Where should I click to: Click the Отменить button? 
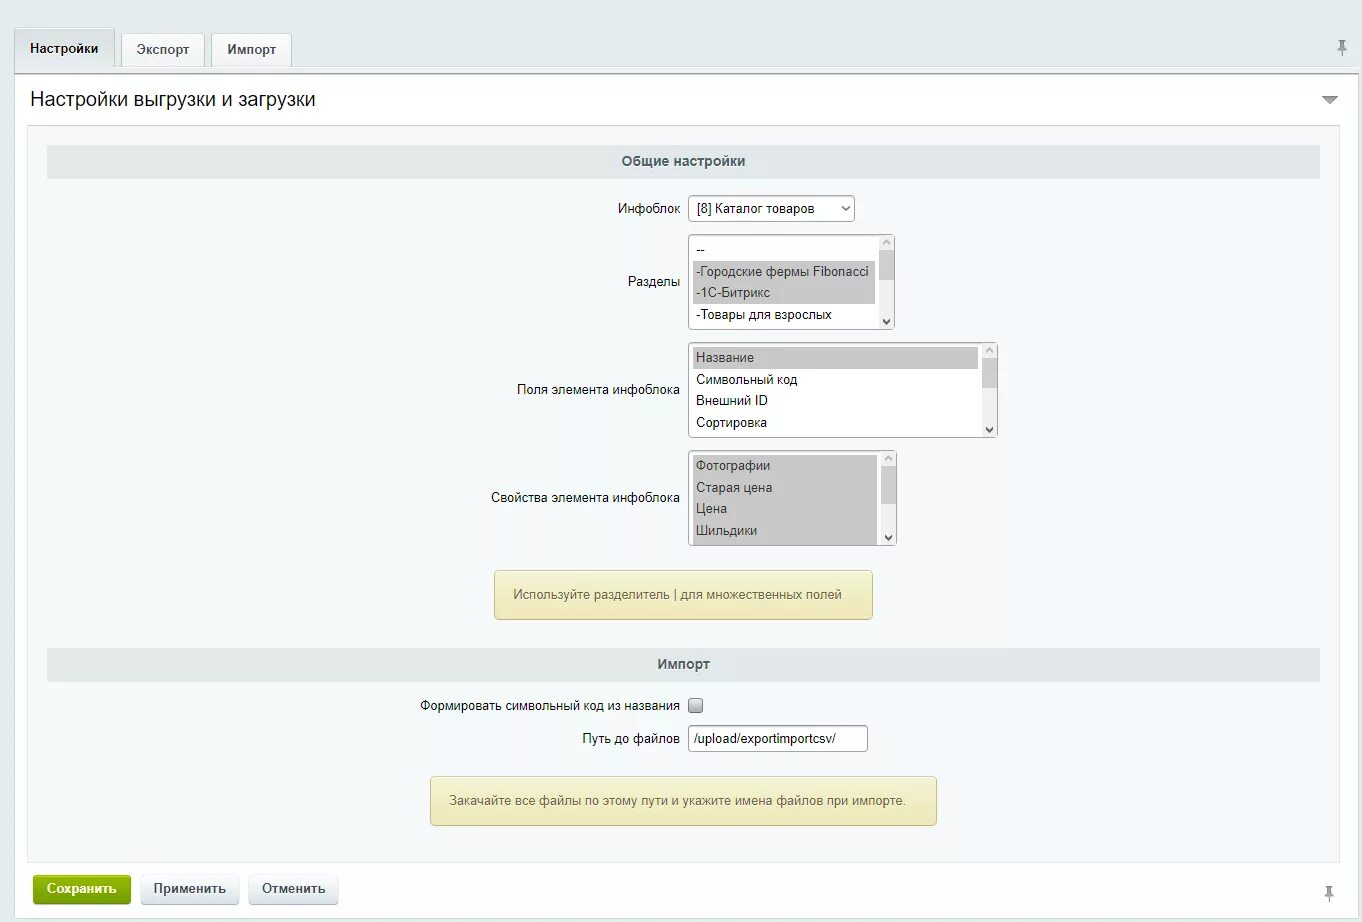pos(293,889)
